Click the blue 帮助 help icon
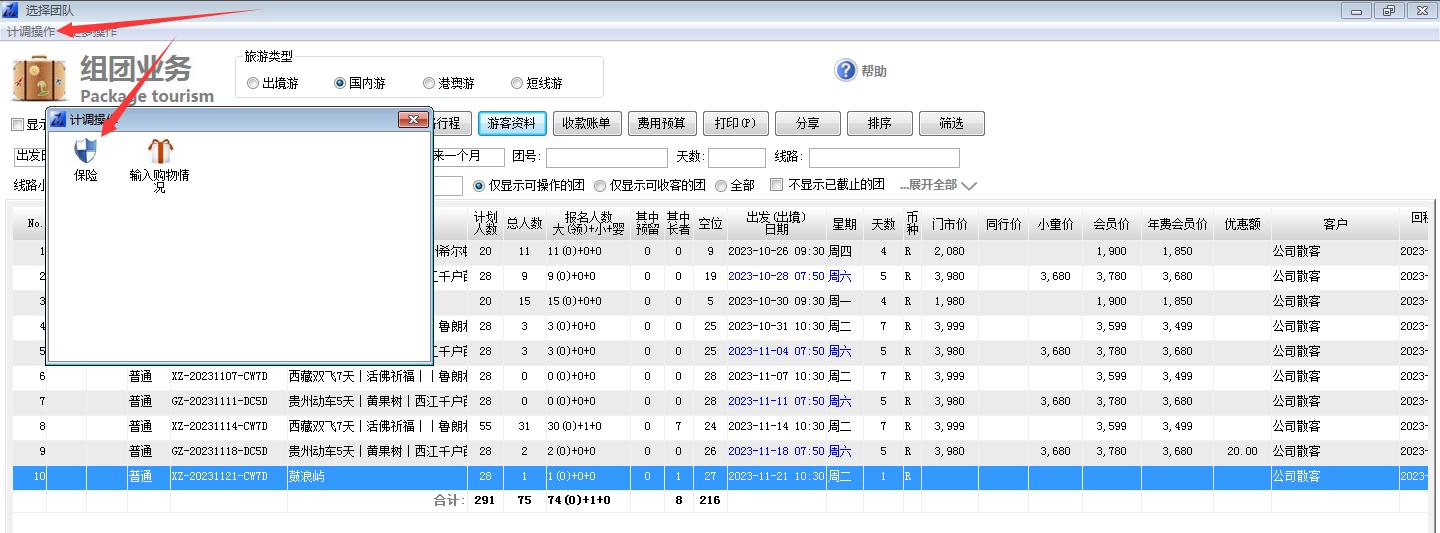The height and width of the screenshot is (533, 1440). [x=846, y=71]
